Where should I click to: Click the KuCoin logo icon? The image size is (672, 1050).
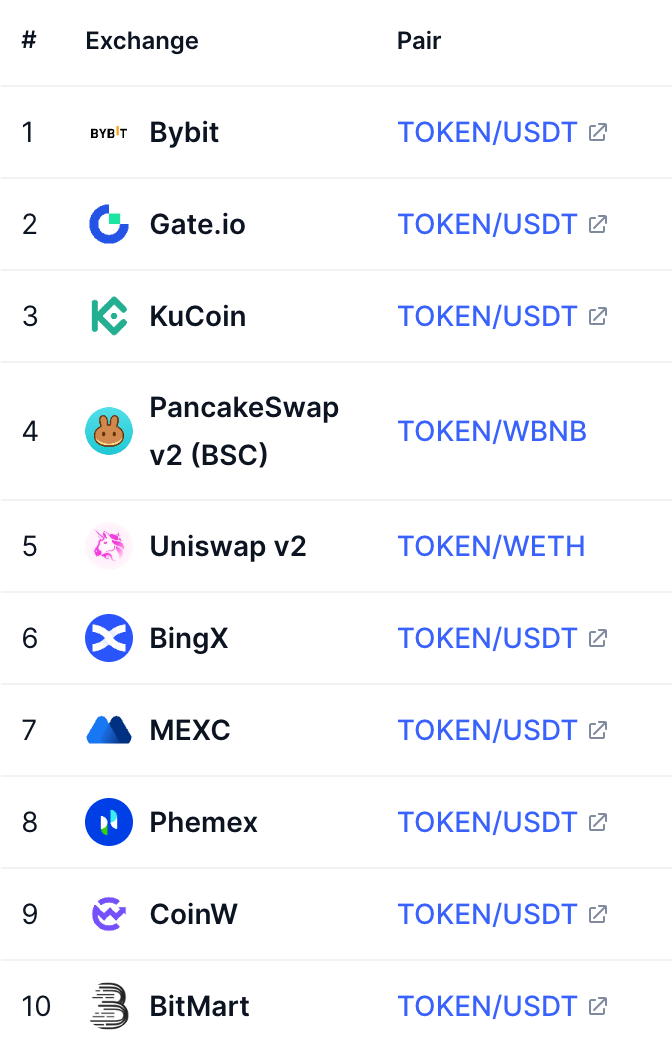(x=108, y=316)
